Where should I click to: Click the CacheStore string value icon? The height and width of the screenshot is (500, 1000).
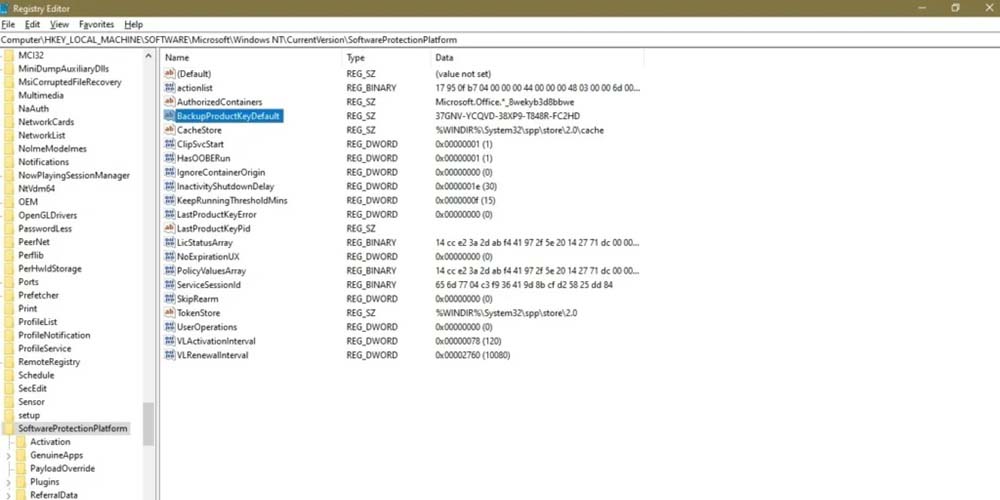169,130
